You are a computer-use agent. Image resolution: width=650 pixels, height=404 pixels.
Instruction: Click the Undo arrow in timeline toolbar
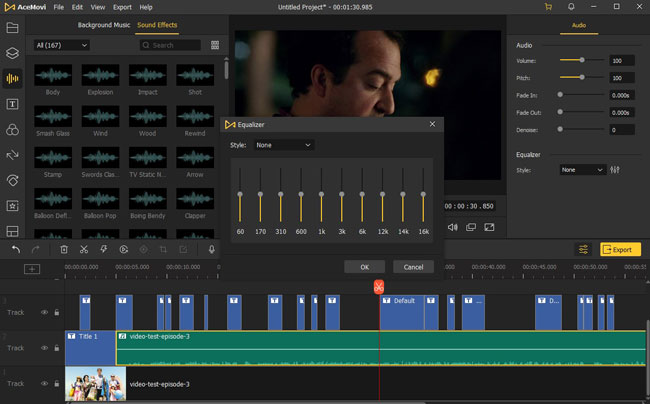coord(16,249)
